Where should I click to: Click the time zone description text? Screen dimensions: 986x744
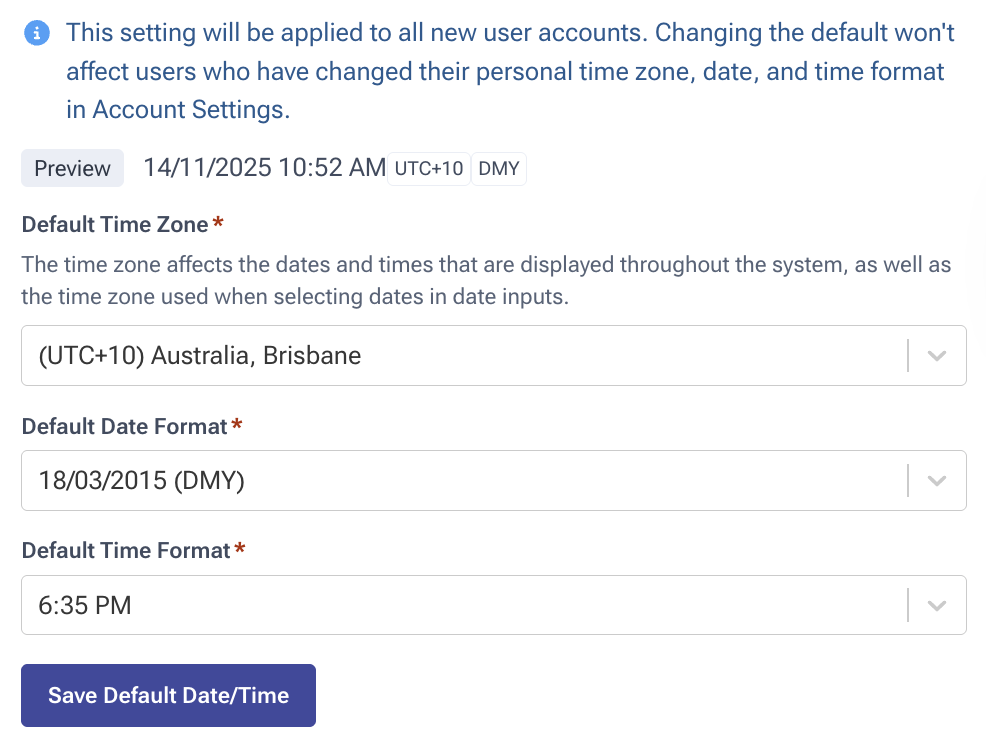point(486,281)
